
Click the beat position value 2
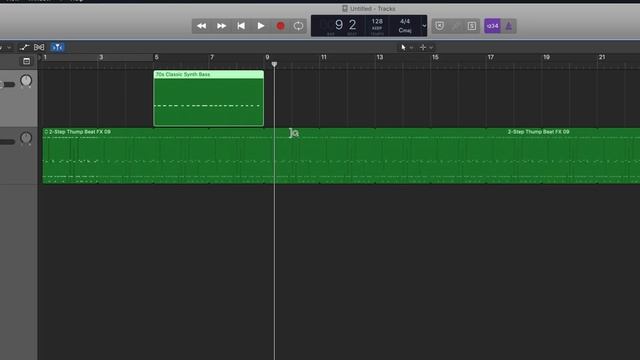(352, 25)
